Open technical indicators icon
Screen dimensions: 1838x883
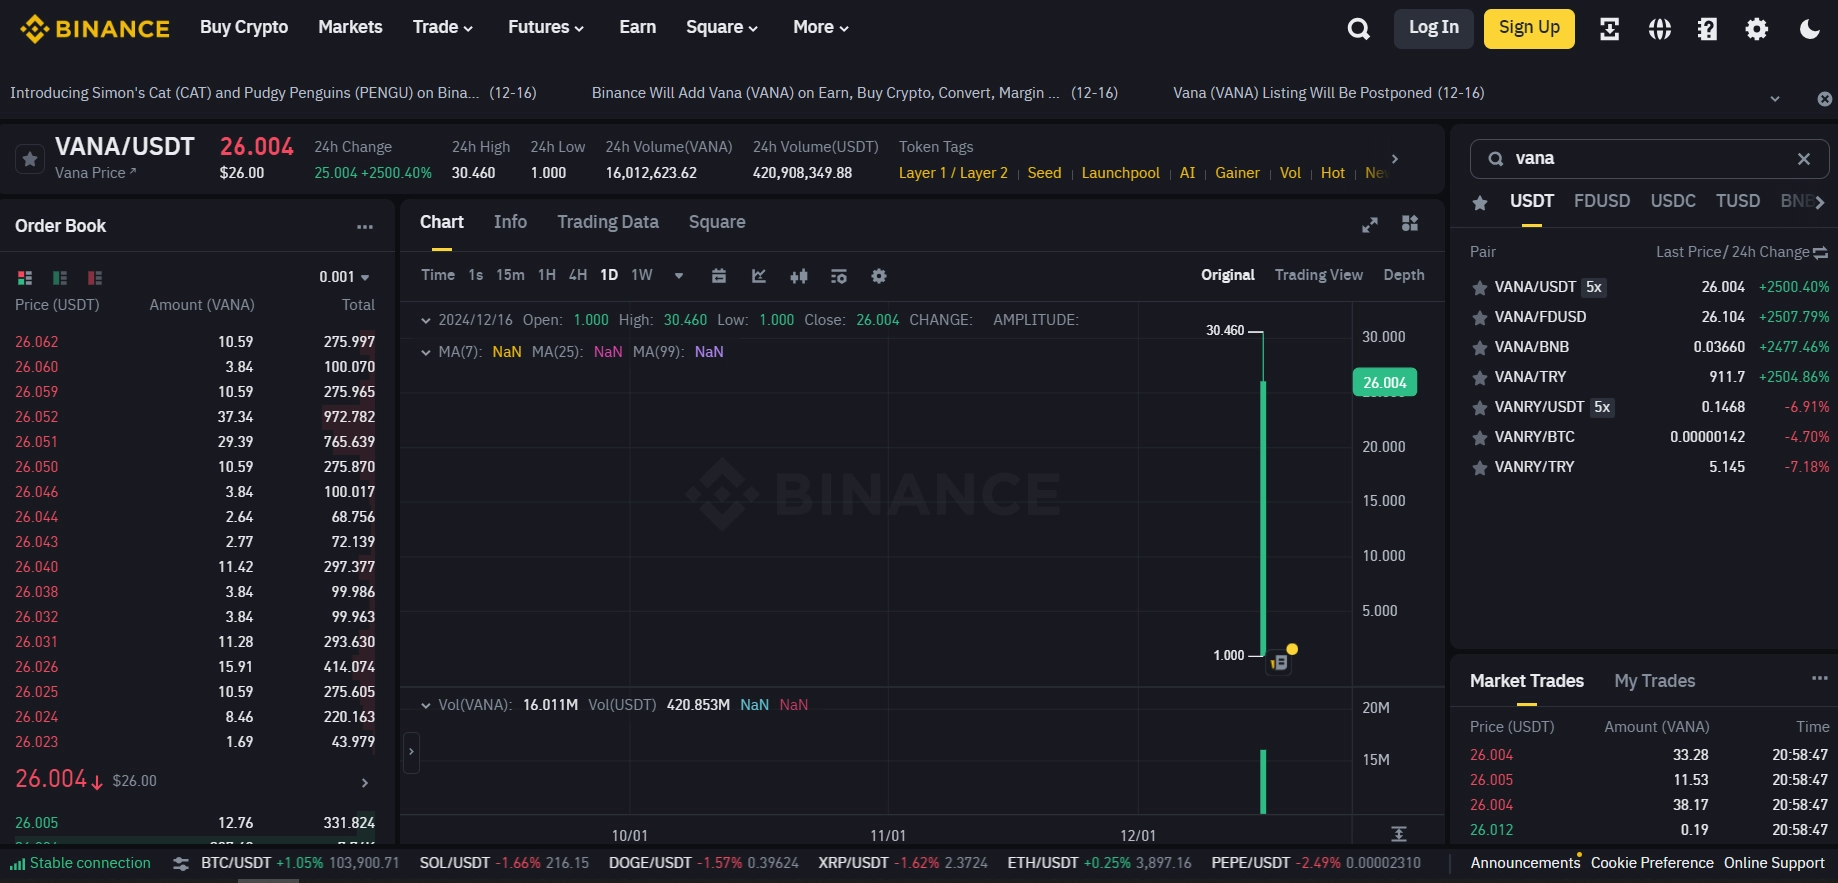click(839, 276)
